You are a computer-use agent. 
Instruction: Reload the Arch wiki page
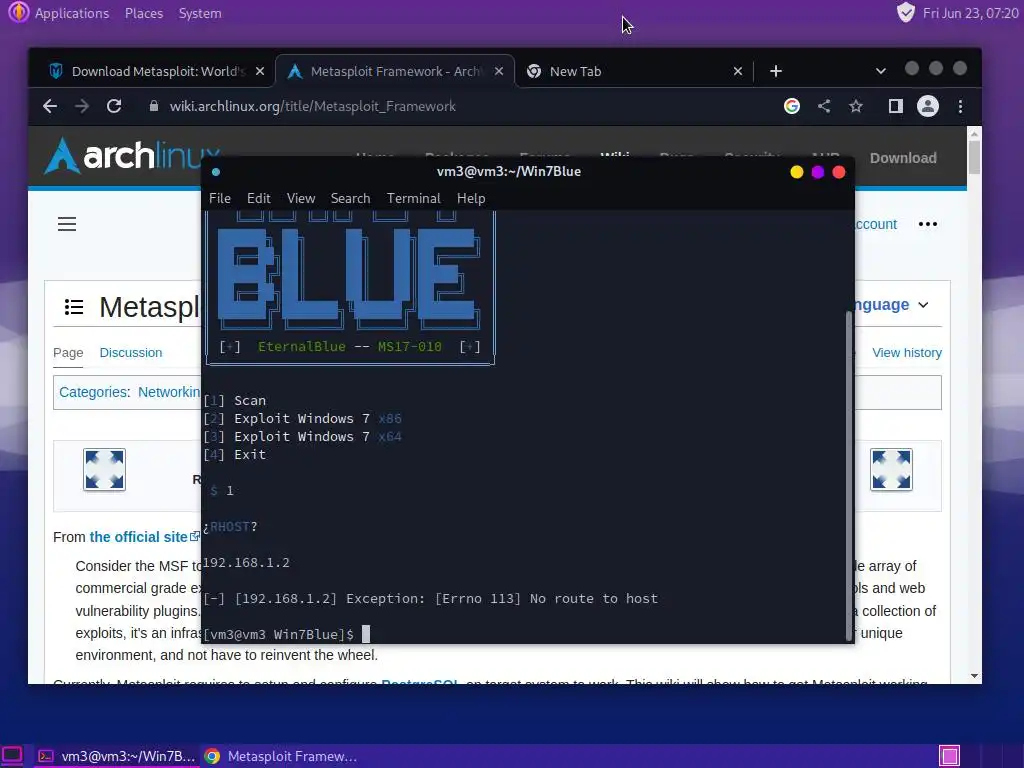[114, 106]
